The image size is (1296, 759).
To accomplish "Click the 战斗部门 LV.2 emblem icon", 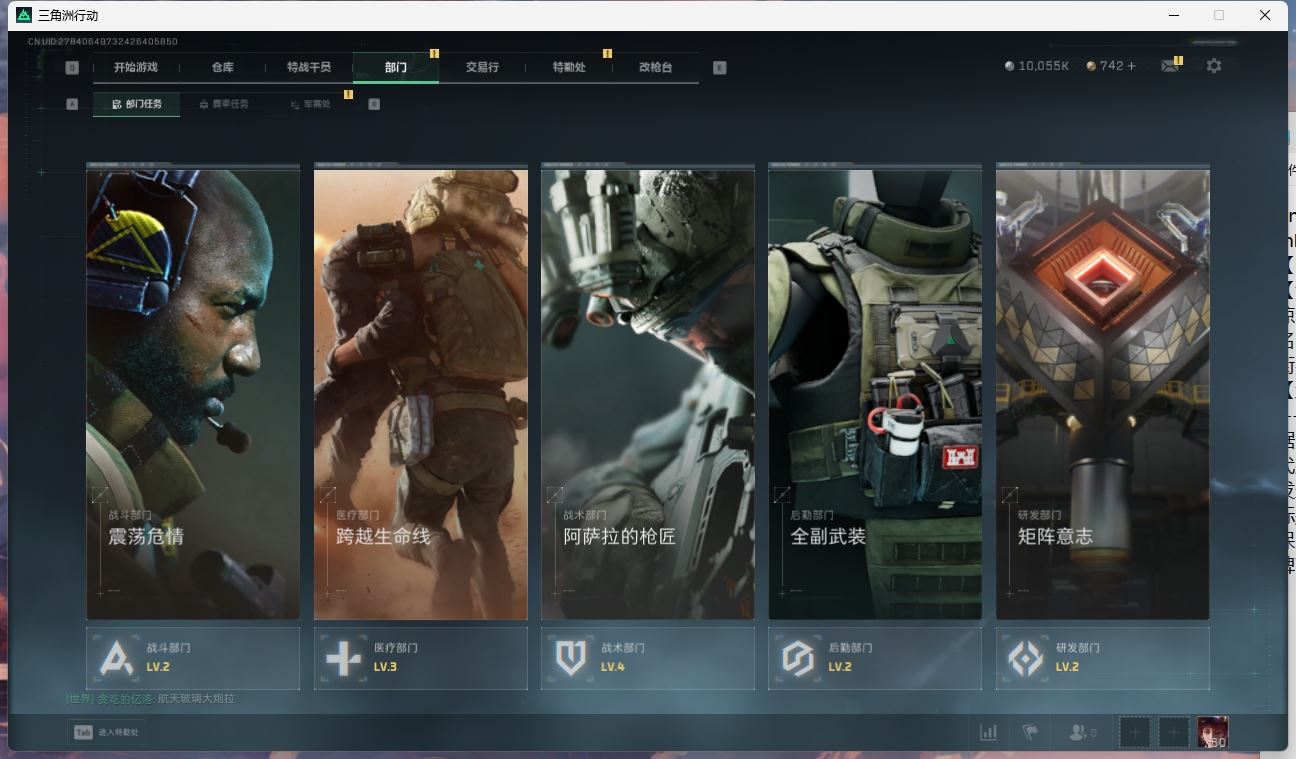I will (x=116, y=658).
